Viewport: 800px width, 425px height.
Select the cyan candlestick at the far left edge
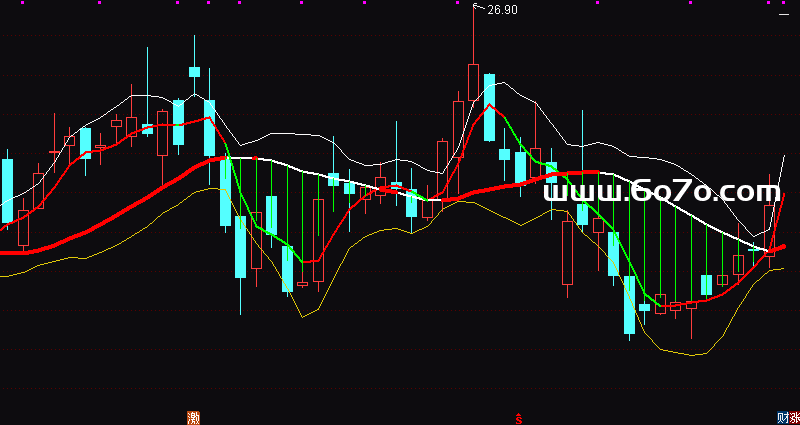click(7, 190)
